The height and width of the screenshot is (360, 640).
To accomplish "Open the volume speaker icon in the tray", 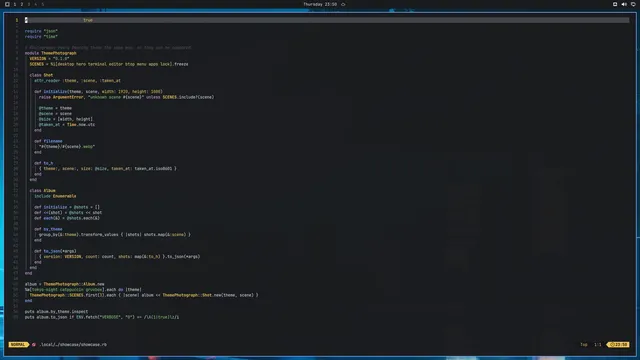I will (624, 4).
